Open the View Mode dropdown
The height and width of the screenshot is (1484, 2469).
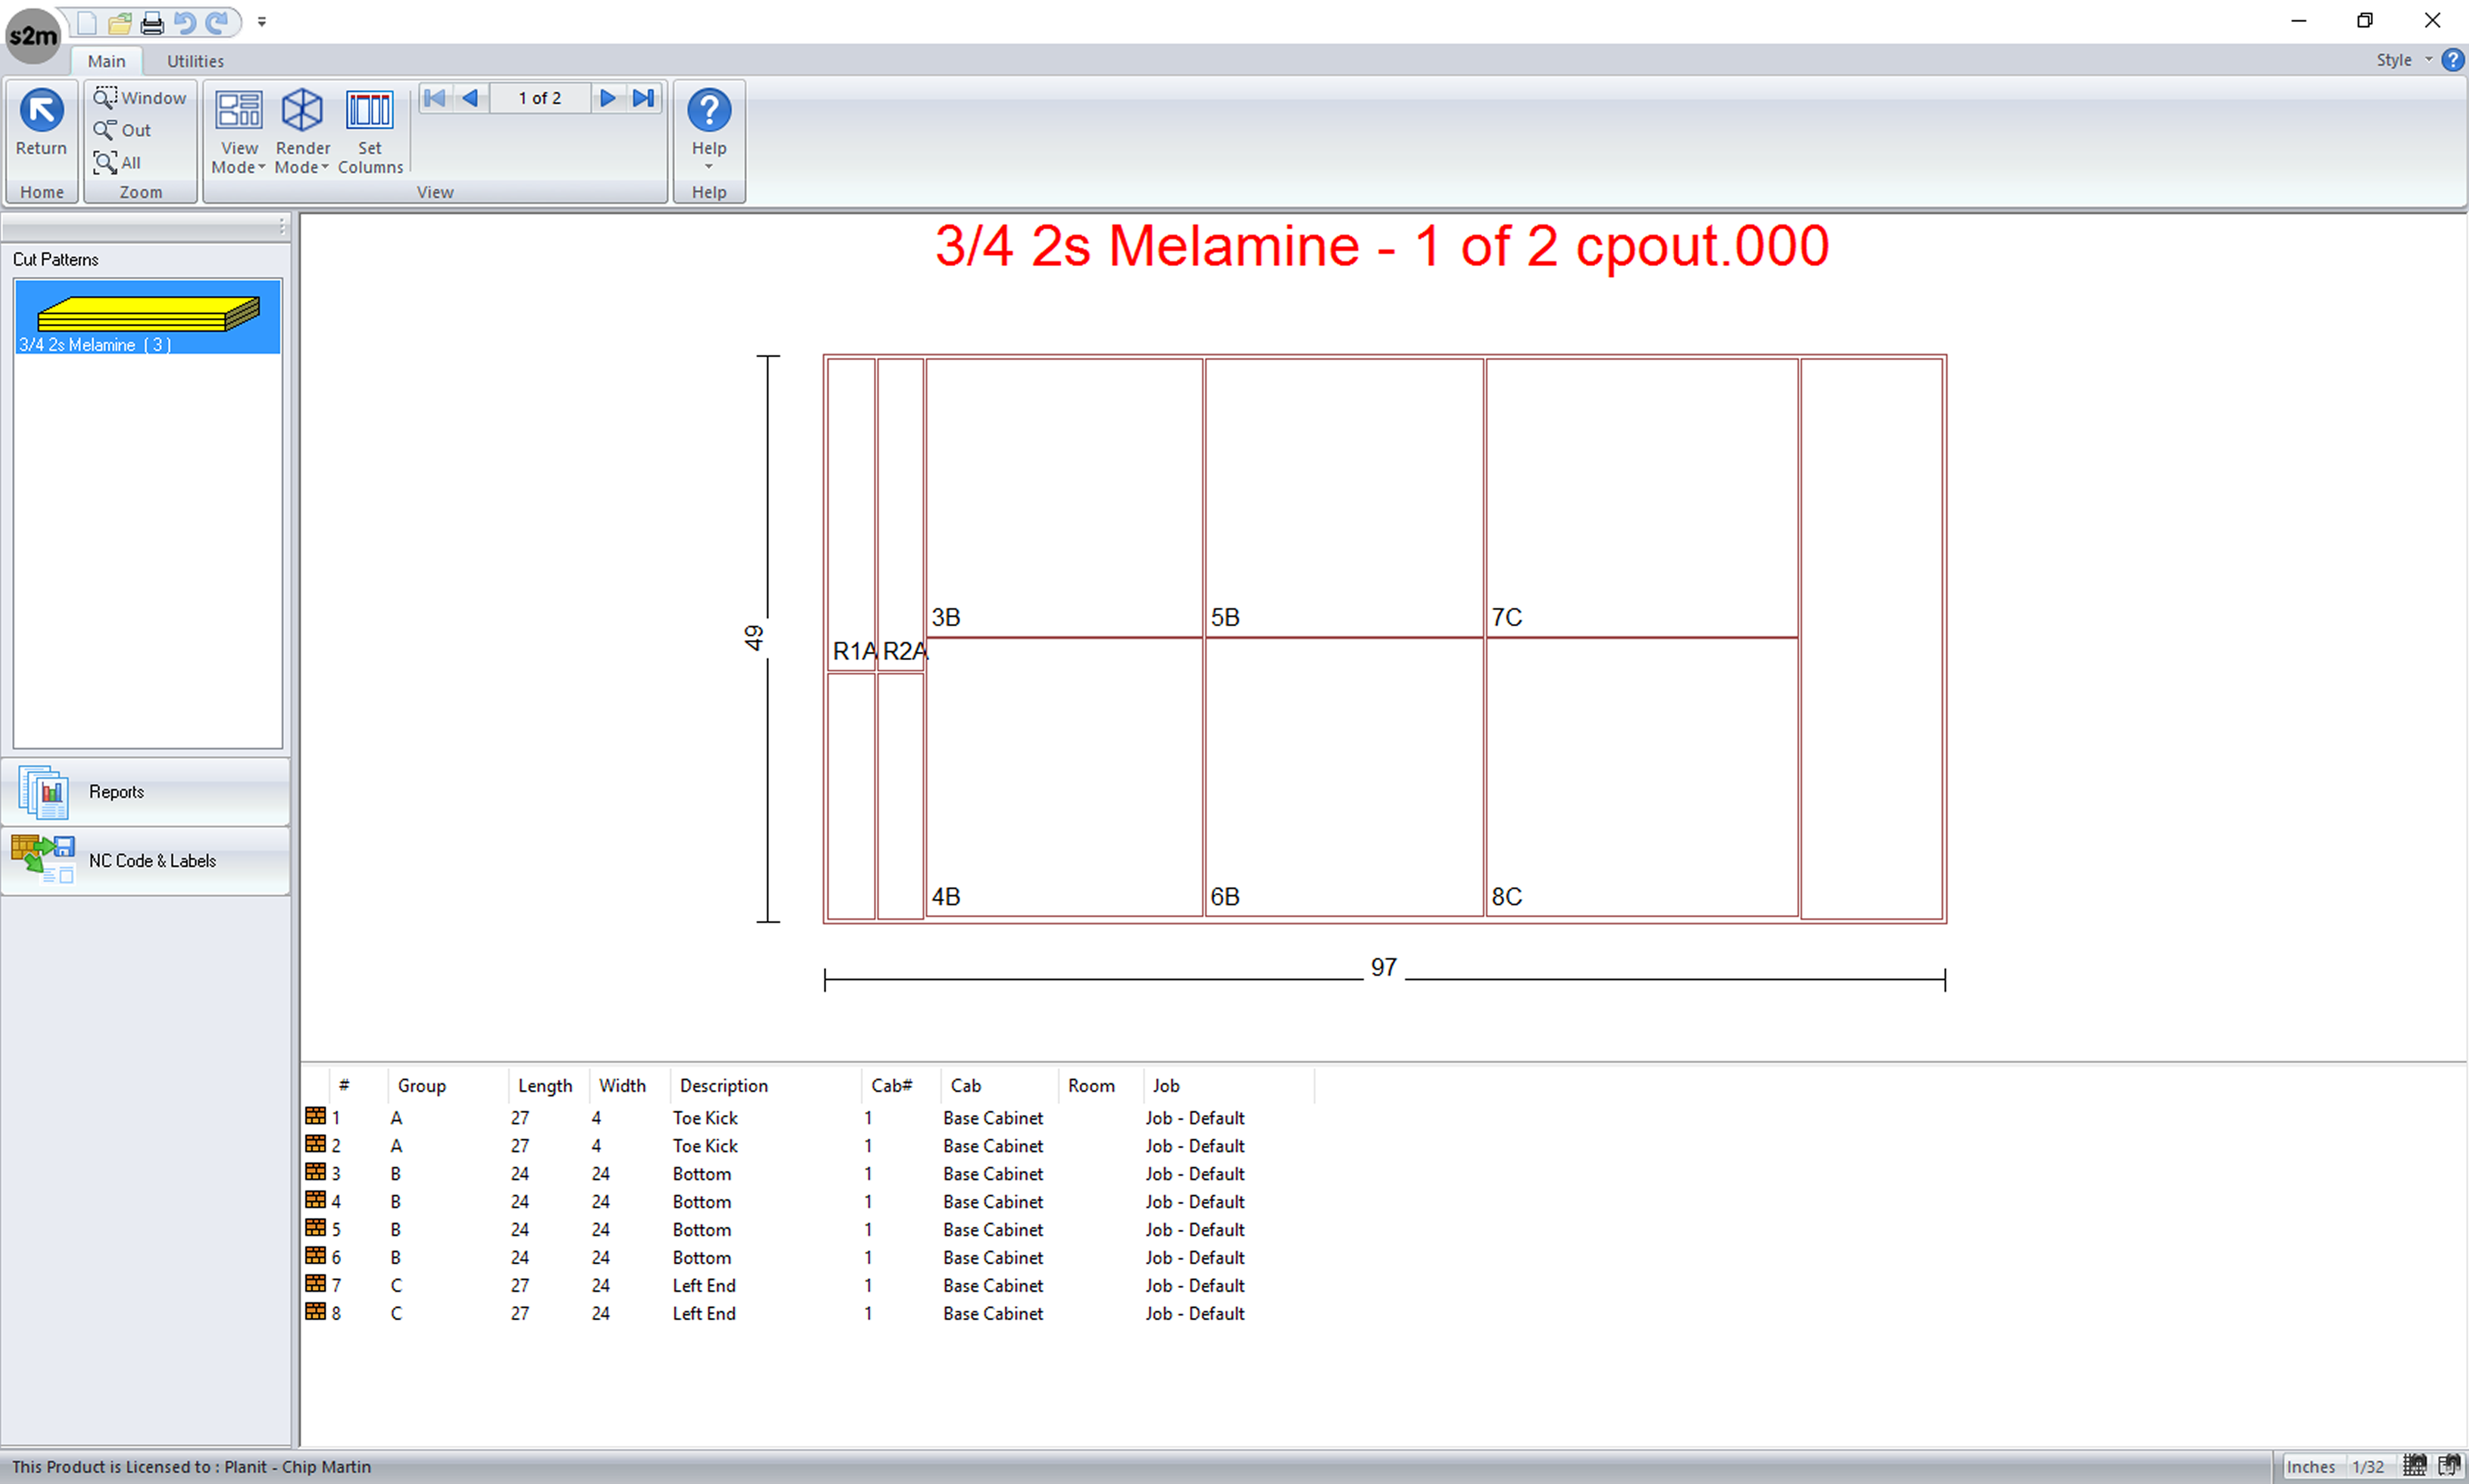[x=239, y=132]
